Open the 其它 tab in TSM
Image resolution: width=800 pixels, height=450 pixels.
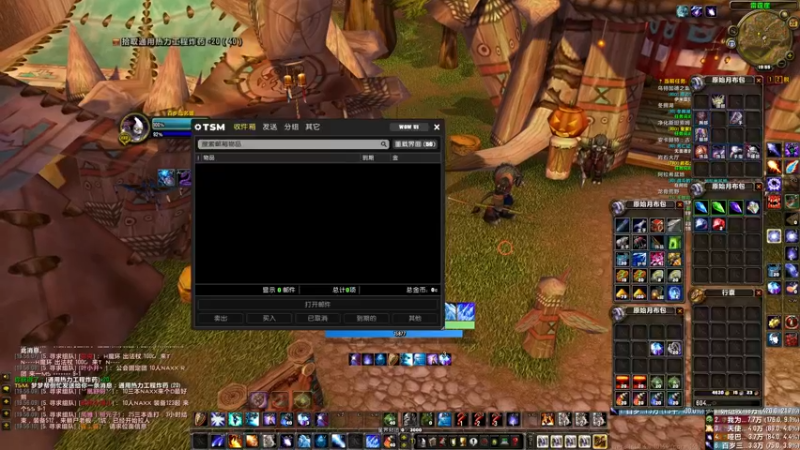(313, 127)
